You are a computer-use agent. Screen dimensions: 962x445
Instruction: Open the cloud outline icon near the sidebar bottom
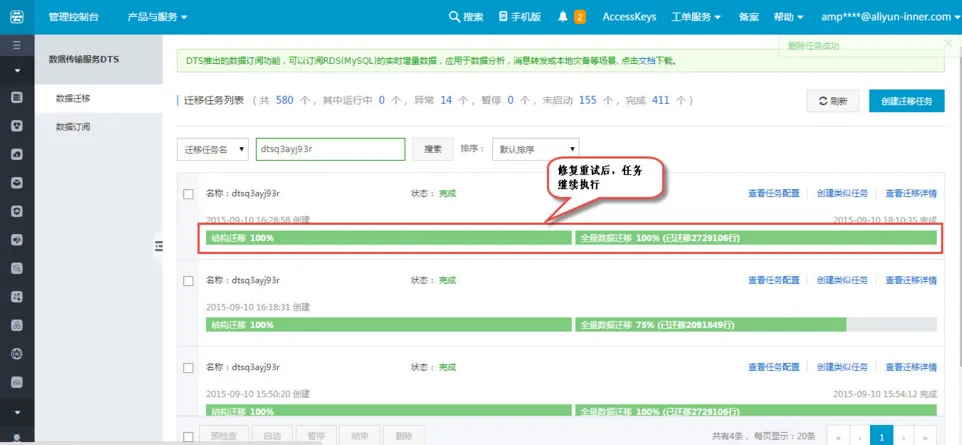(x=17, y=382)
